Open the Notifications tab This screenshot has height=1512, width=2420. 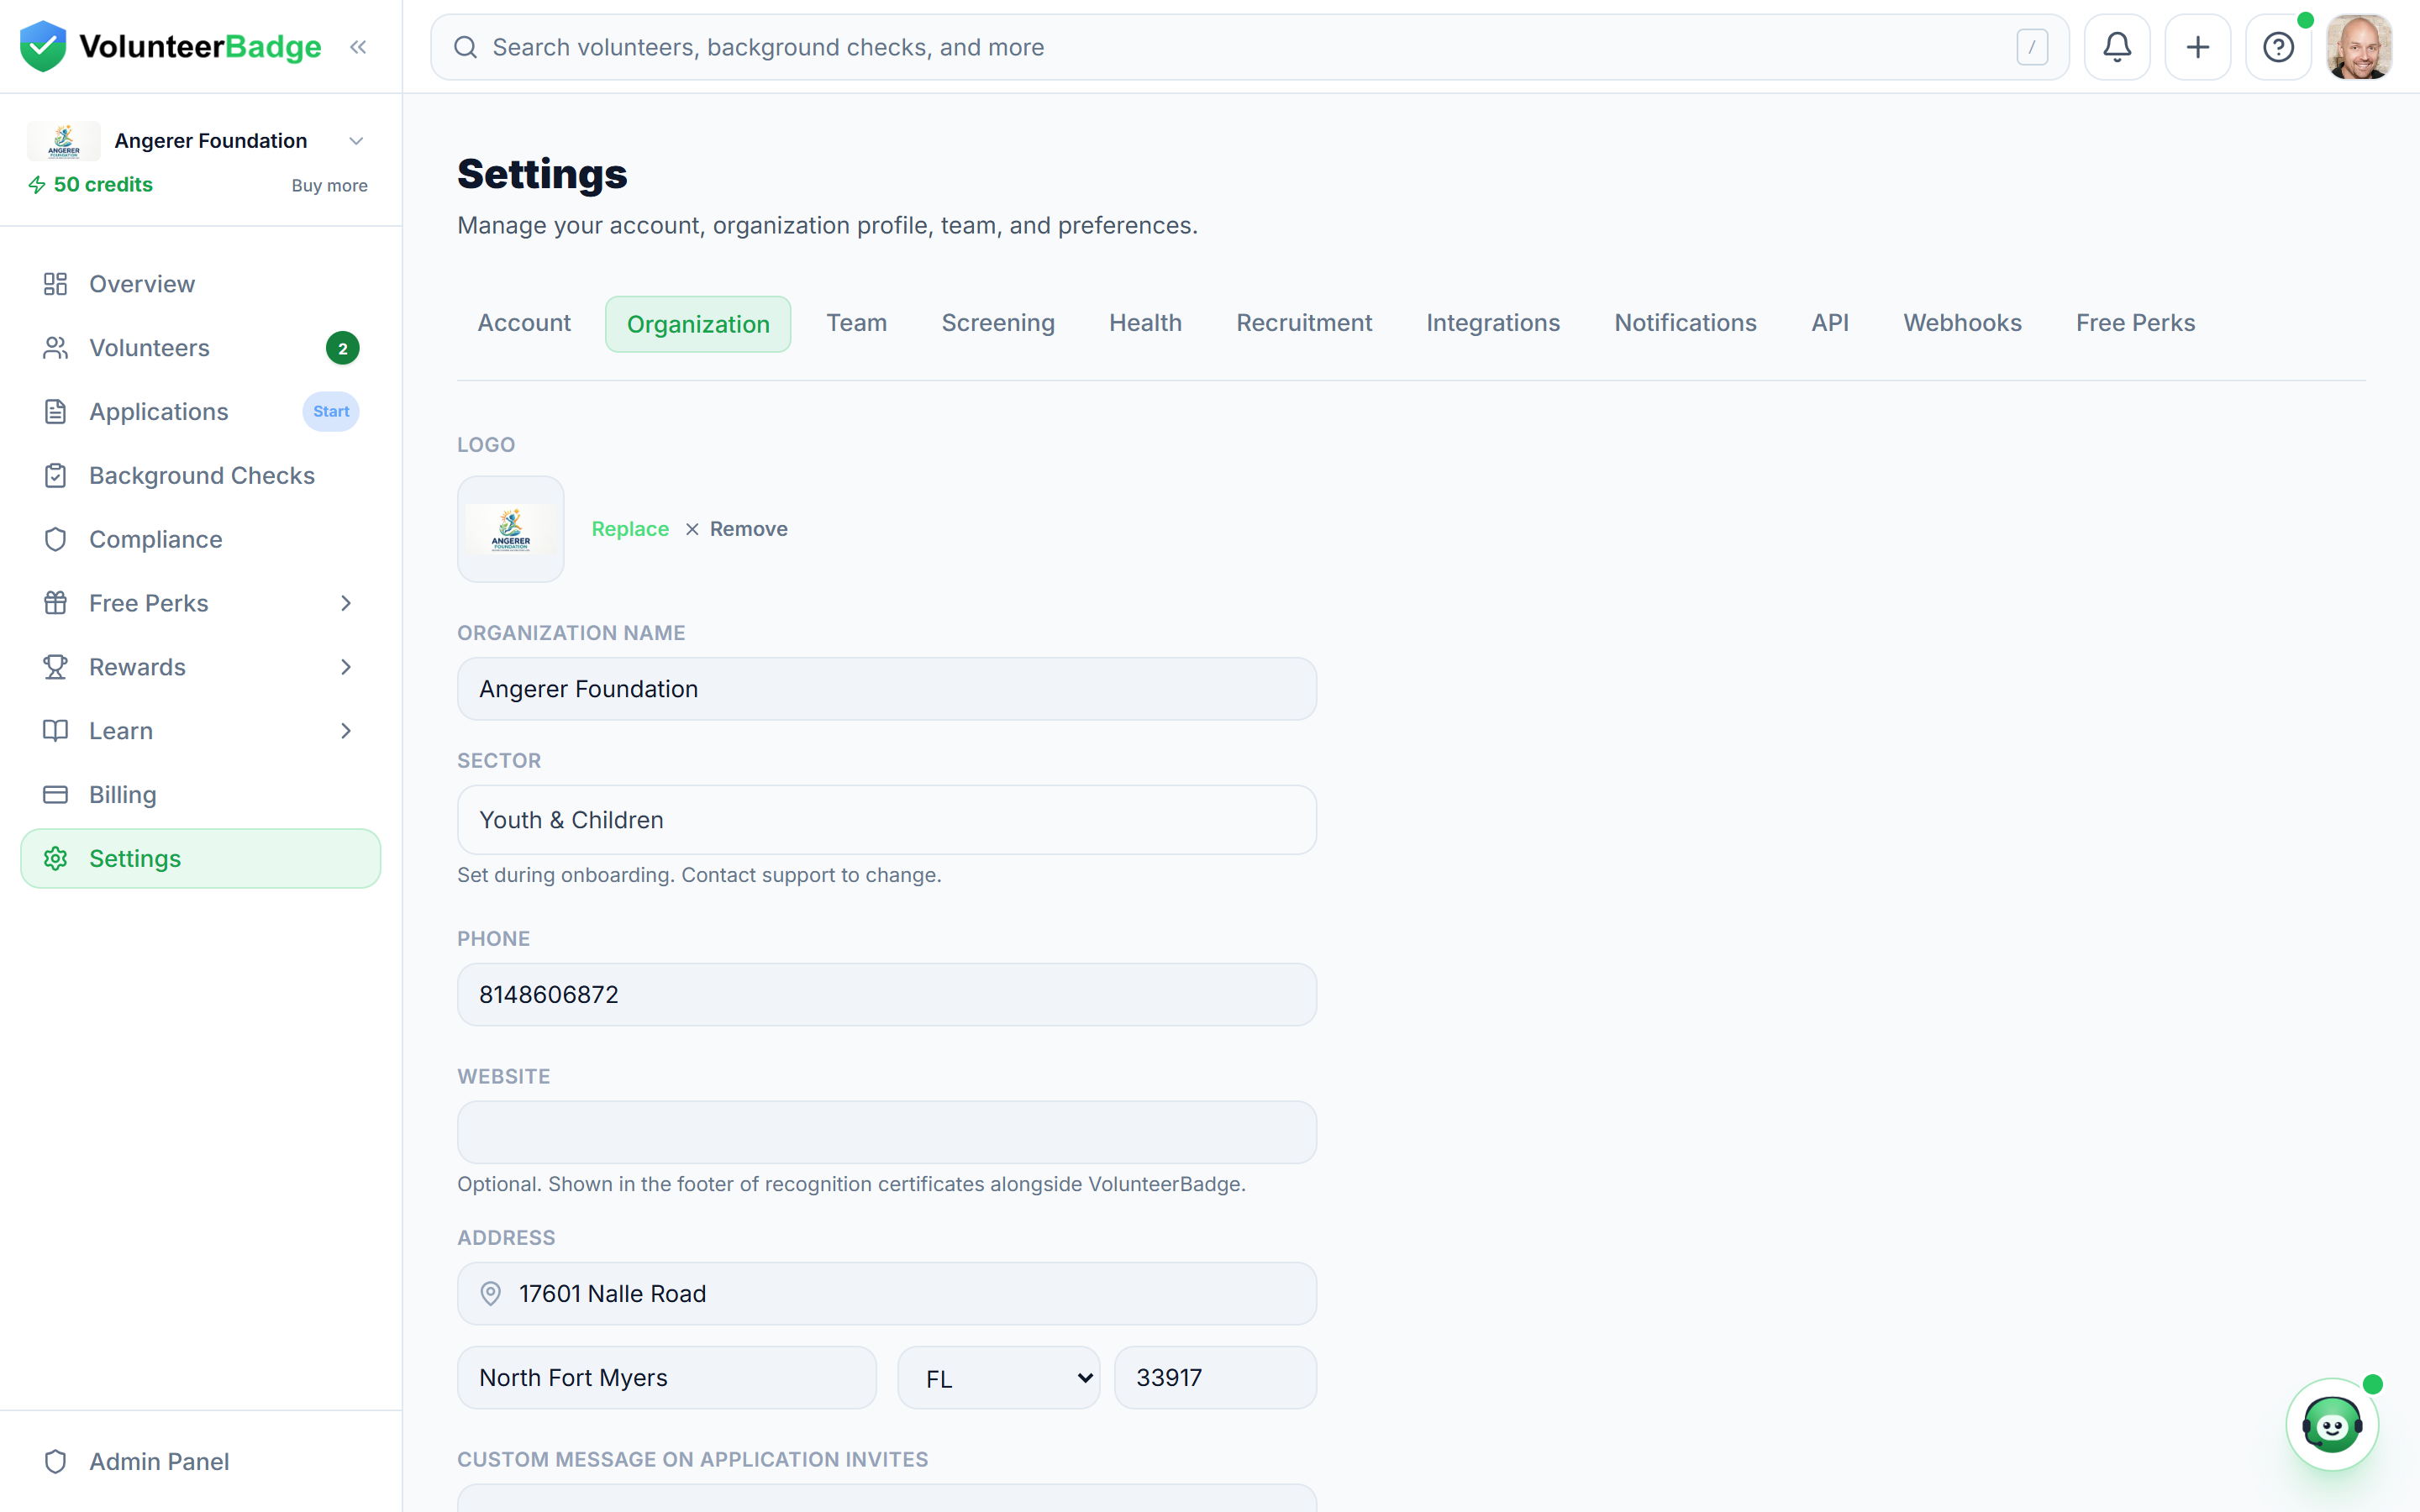(1685, 323)
